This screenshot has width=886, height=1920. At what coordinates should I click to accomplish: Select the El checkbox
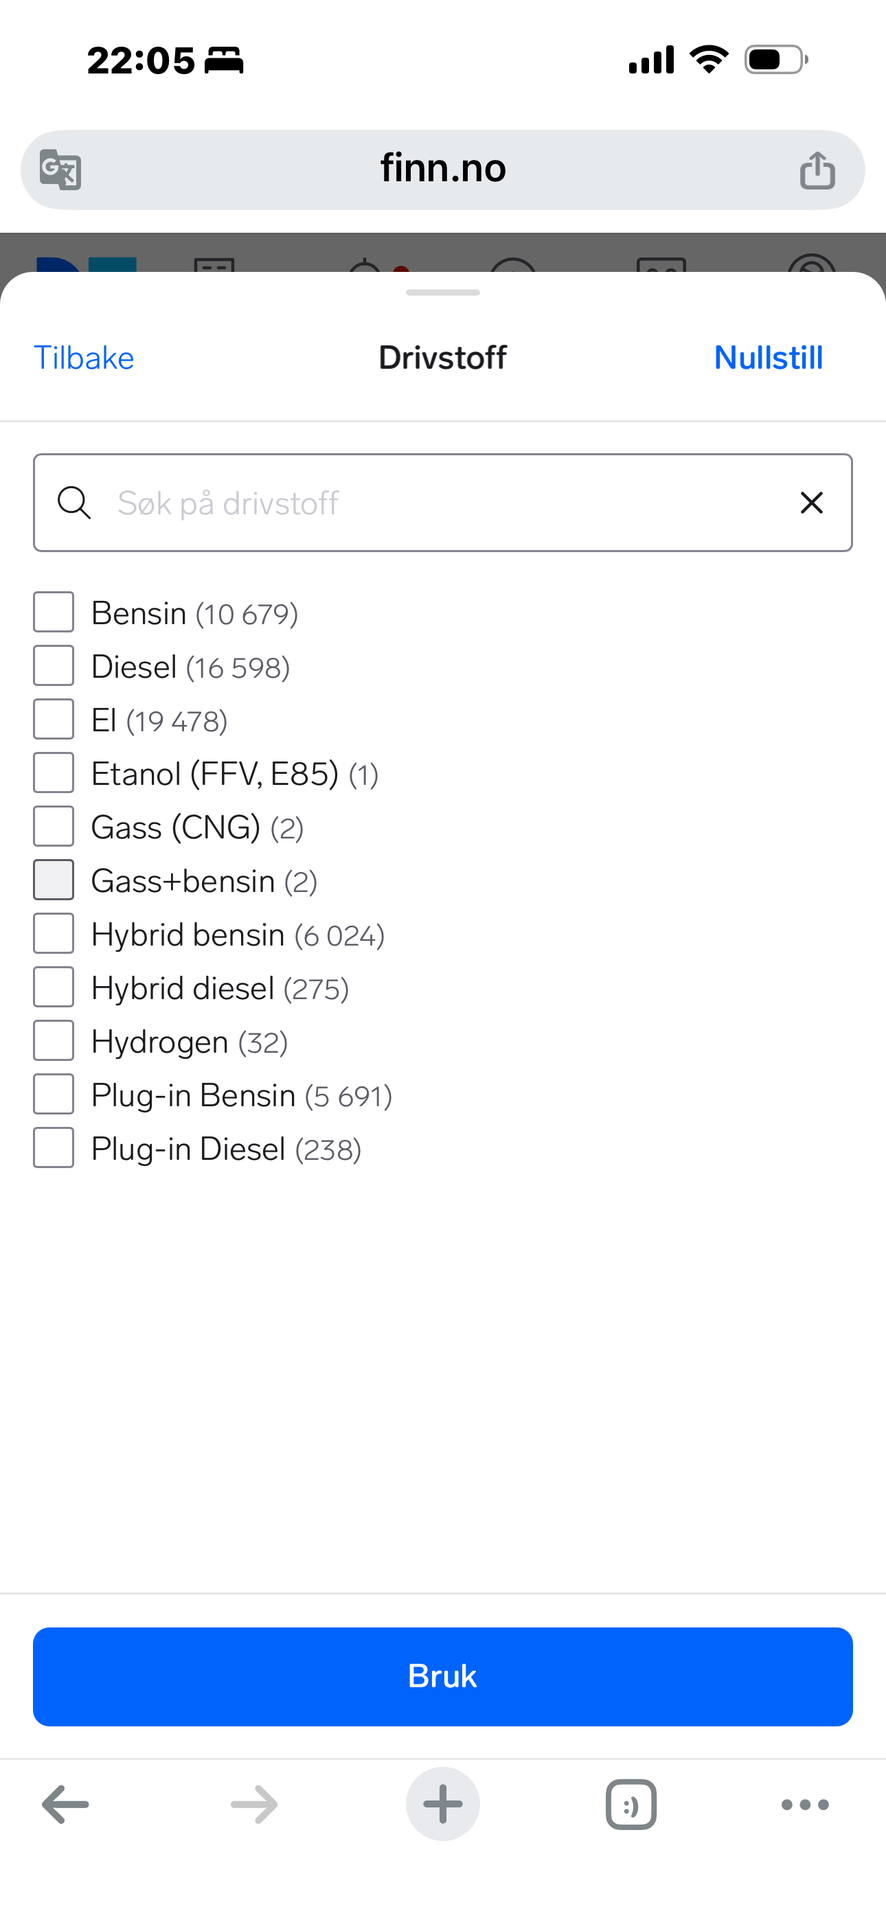[x=54, y=720]
